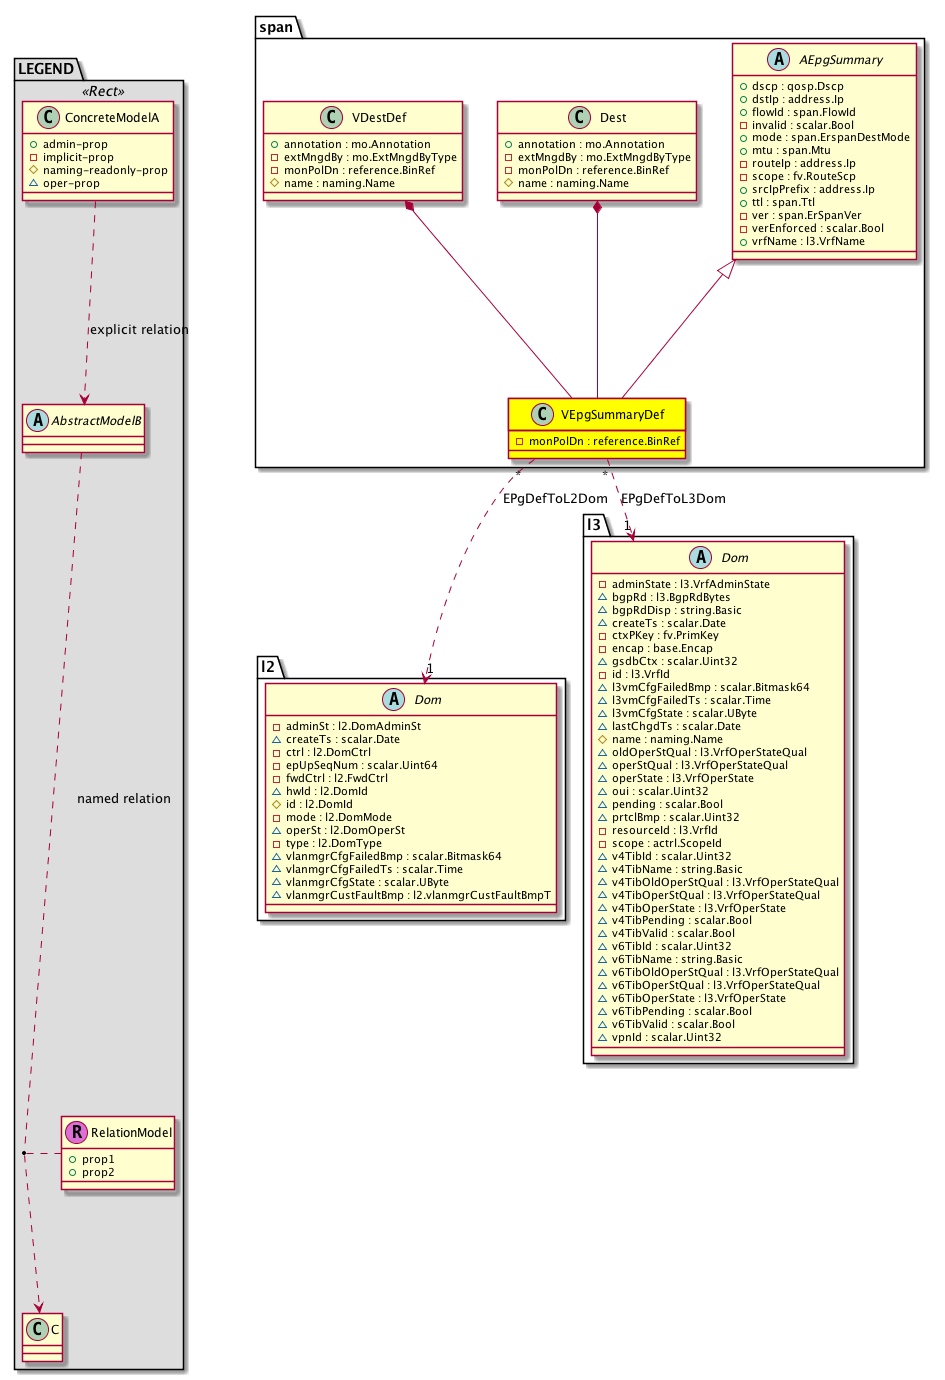Select the C icon beside ConcreteModelA

47,117
